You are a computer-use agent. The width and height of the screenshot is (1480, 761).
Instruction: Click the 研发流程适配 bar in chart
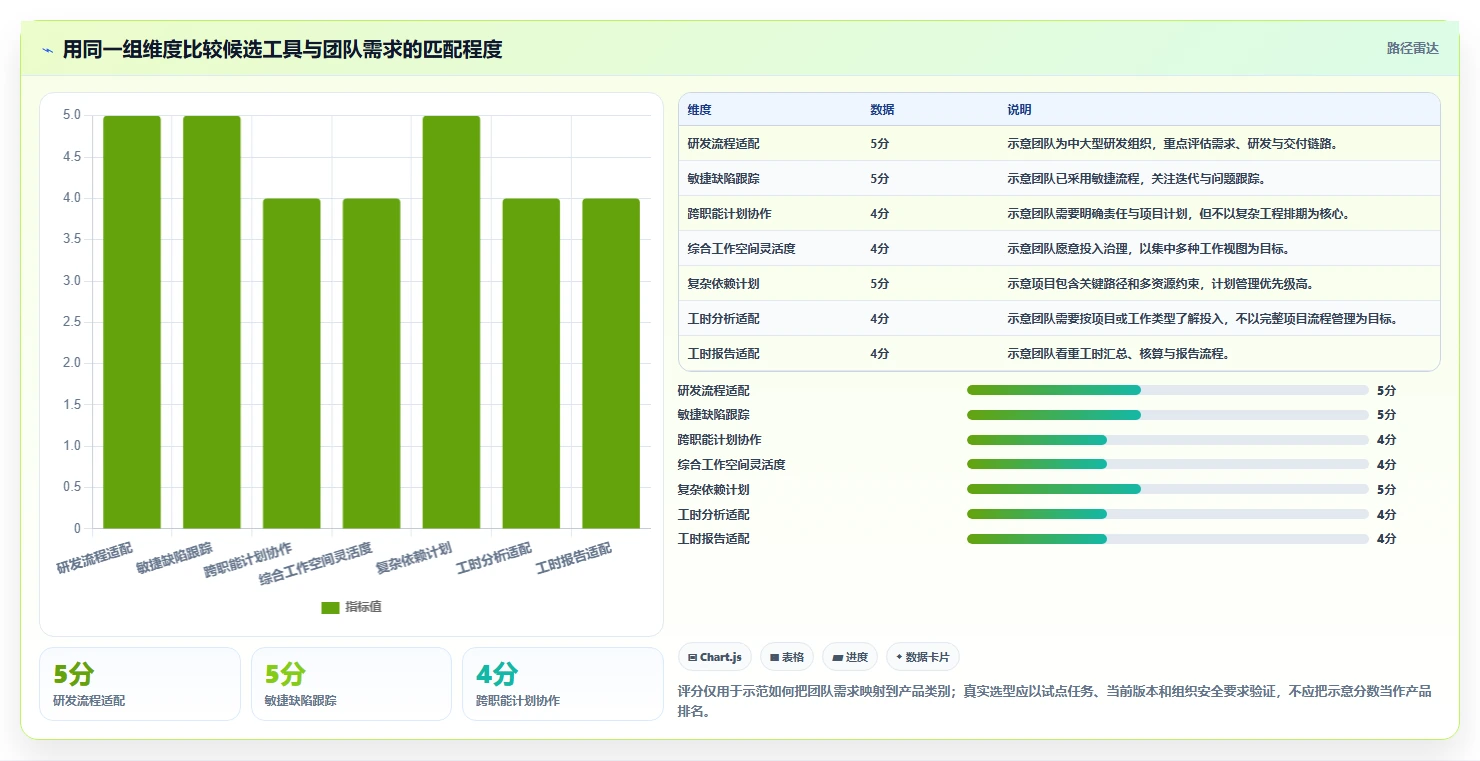click(132, 322)
